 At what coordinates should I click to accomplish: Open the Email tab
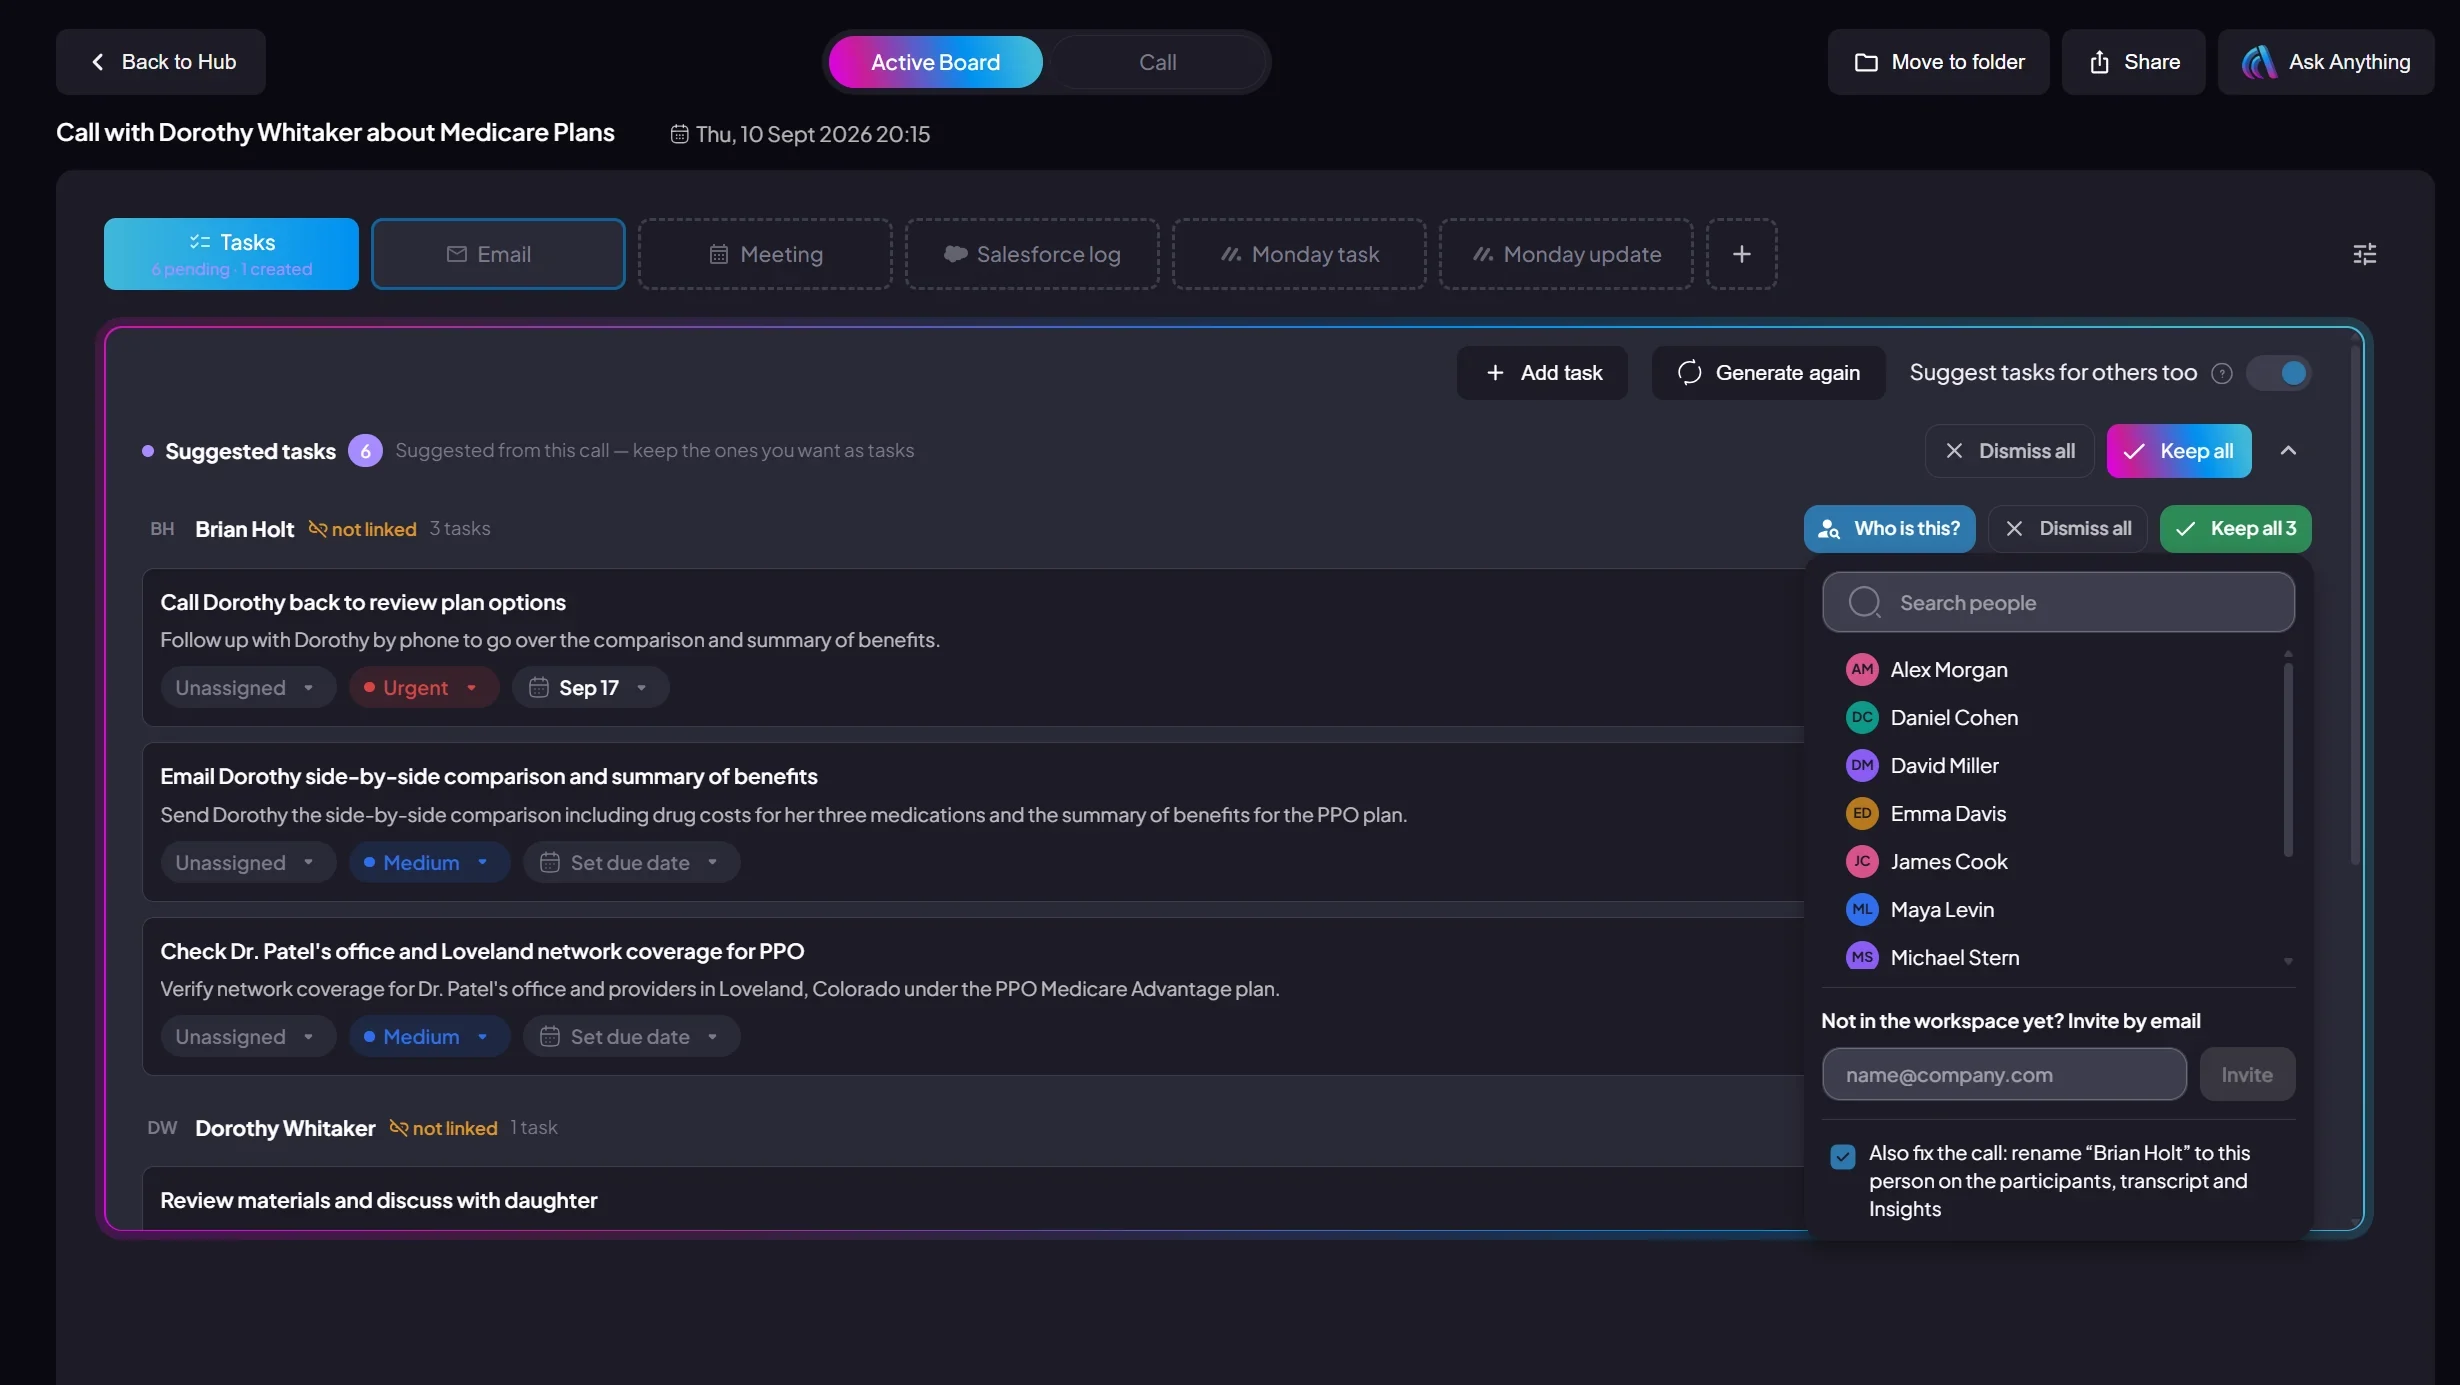[x=498, y=254]
